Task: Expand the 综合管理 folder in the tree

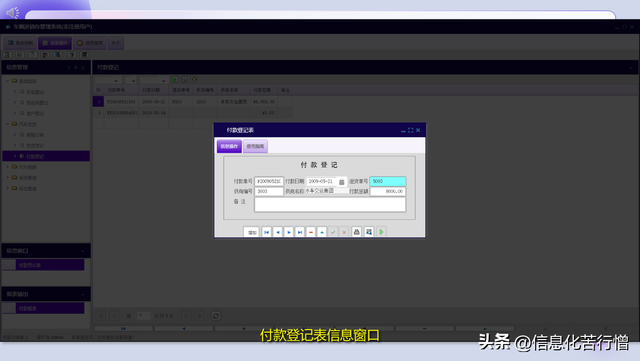Action: (7, 188)
